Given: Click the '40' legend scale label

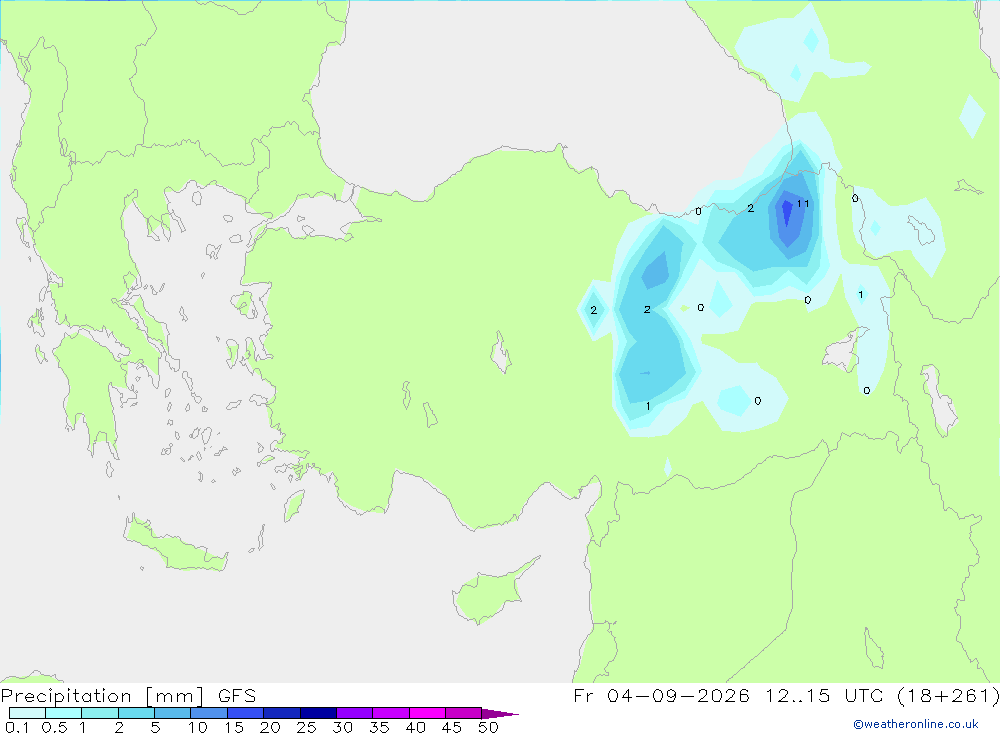Looking at the screenshot, I should click(x=416, y=727).
